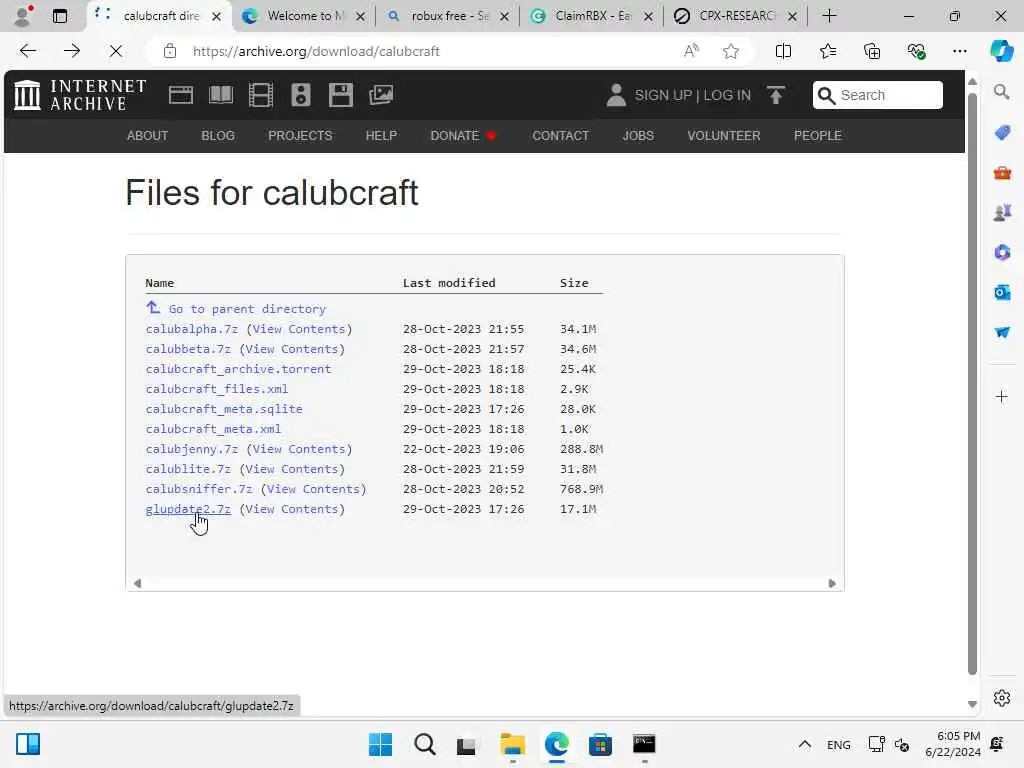The width and height of the screenshot is (1024, 768).
Task: Open Internet Archive web (Wayback) icon
Action: coord(180,95)
